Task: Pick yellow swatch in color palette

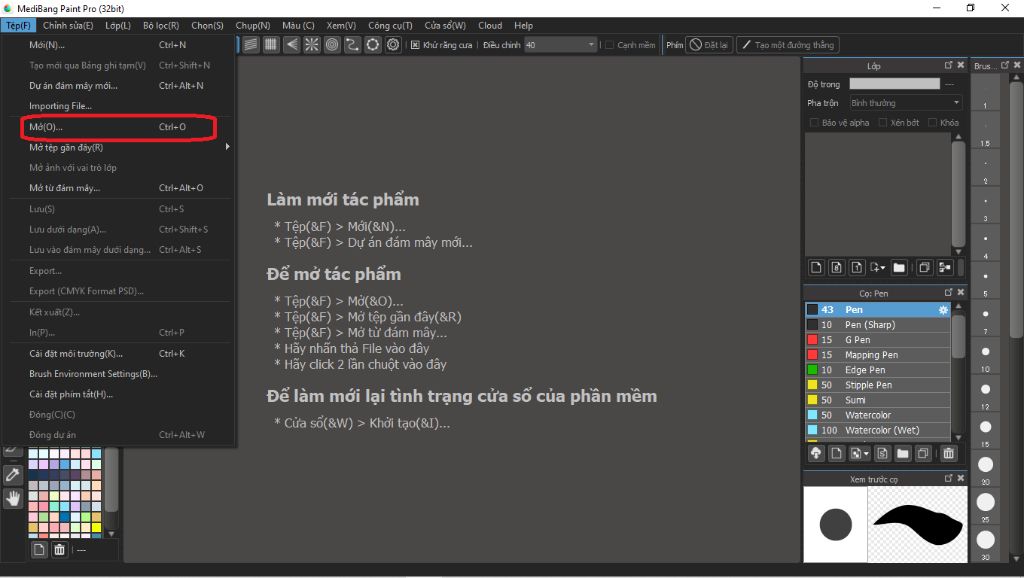Action: (x=97, y=527)
